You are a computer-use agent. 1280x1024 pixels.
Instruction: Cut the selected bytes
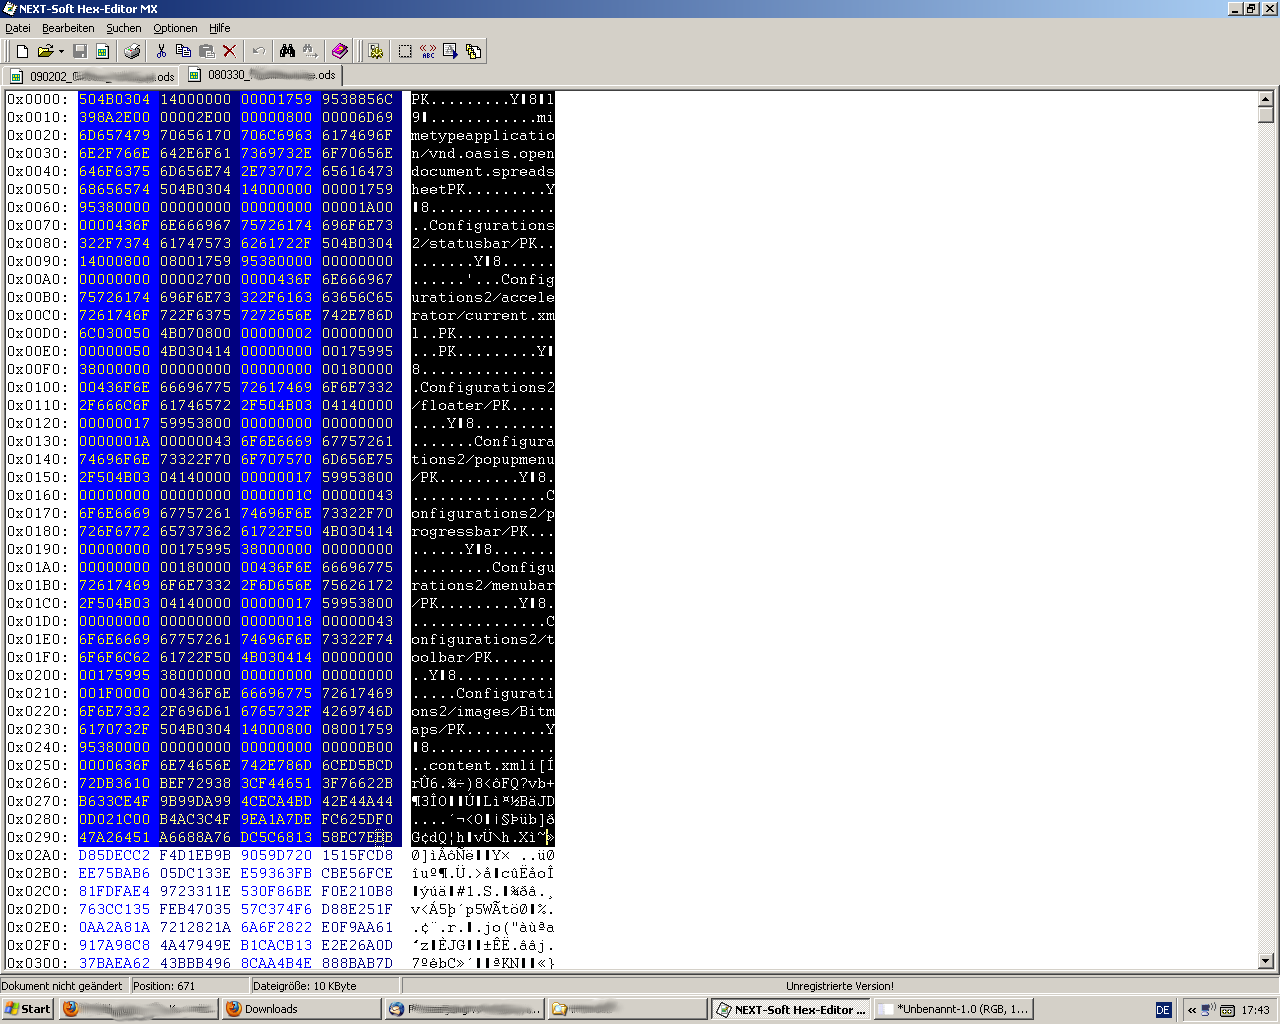[x=162, y=51]
